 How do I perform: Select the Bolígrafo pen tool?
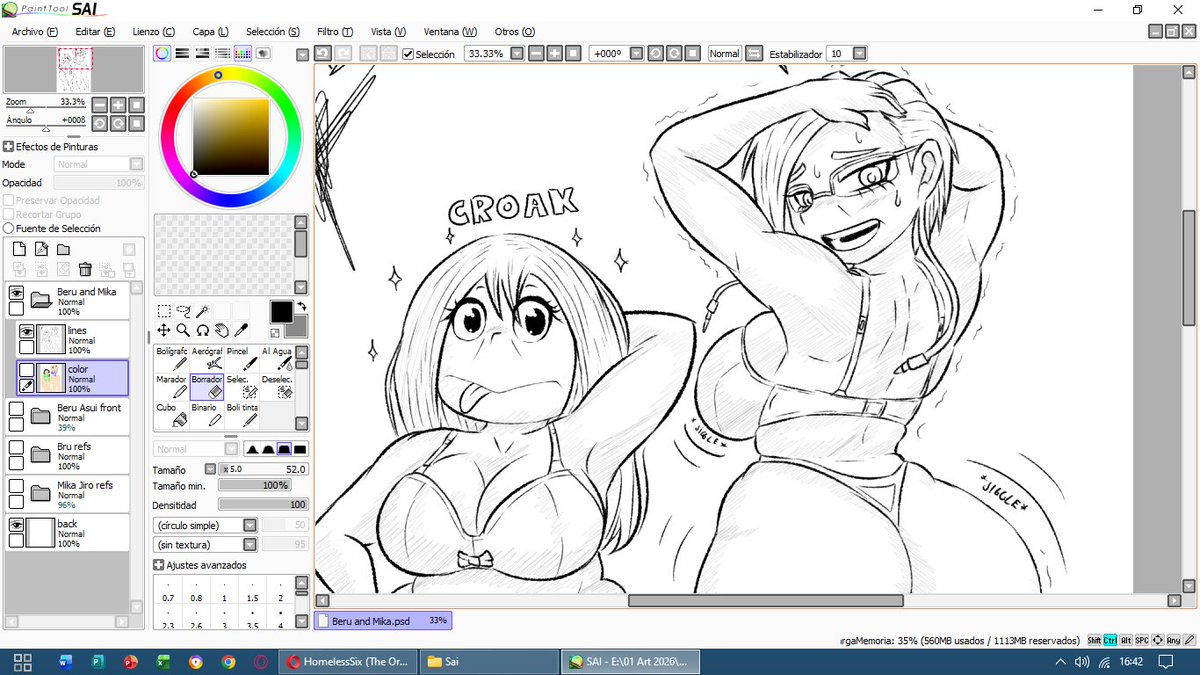tap(172, 358)
